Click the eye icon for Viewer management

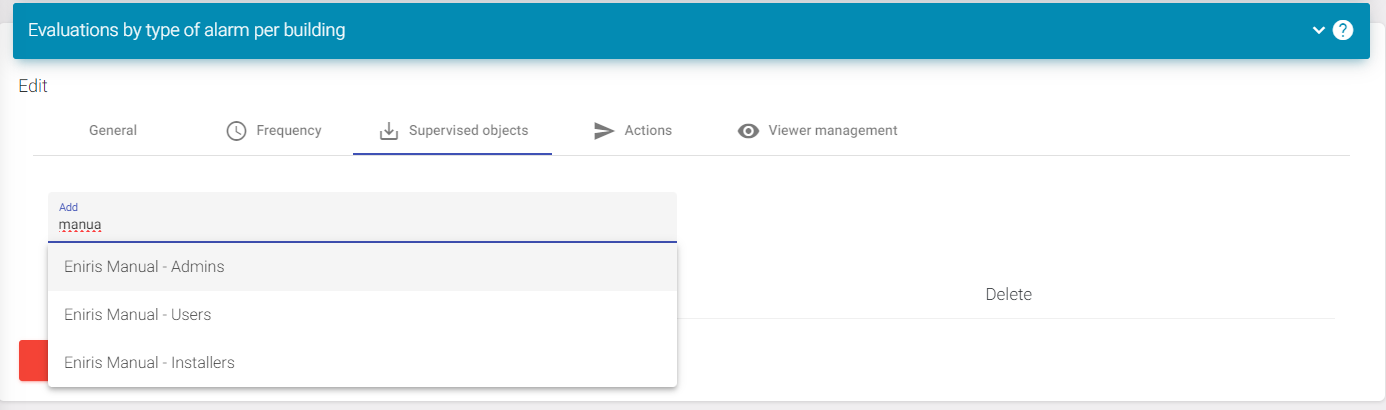click(x=748, y=131)
